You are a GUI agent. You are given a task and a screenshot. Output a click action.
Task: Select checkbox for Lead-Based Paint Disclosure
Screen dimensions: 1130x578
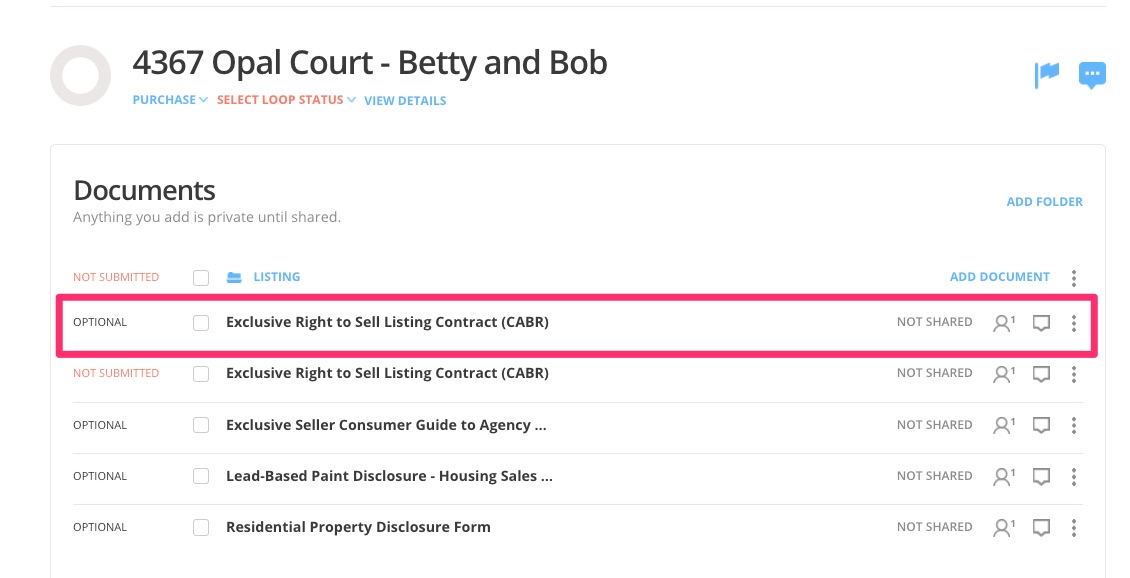pyautogui.click(x=201, y=476)
